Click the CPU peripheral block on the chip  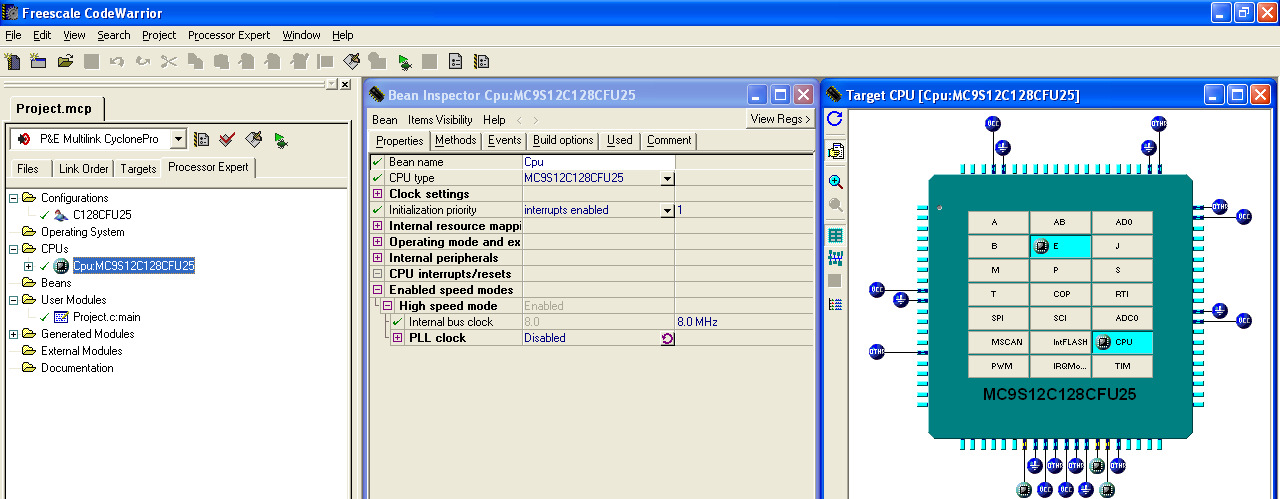click(1122, 342)
